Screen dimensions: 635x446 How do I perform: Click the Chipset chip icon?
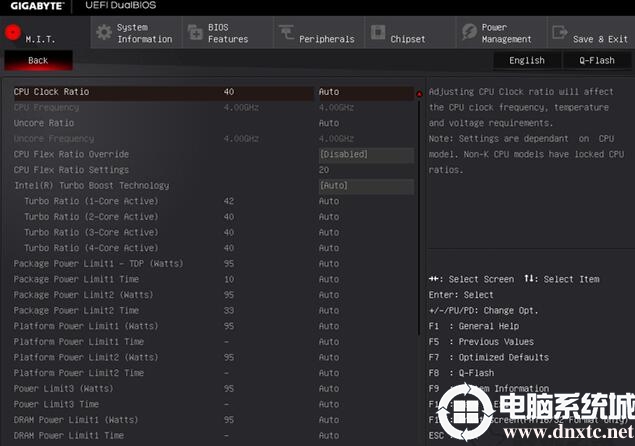pyautogui.click(x=378, y=32)
